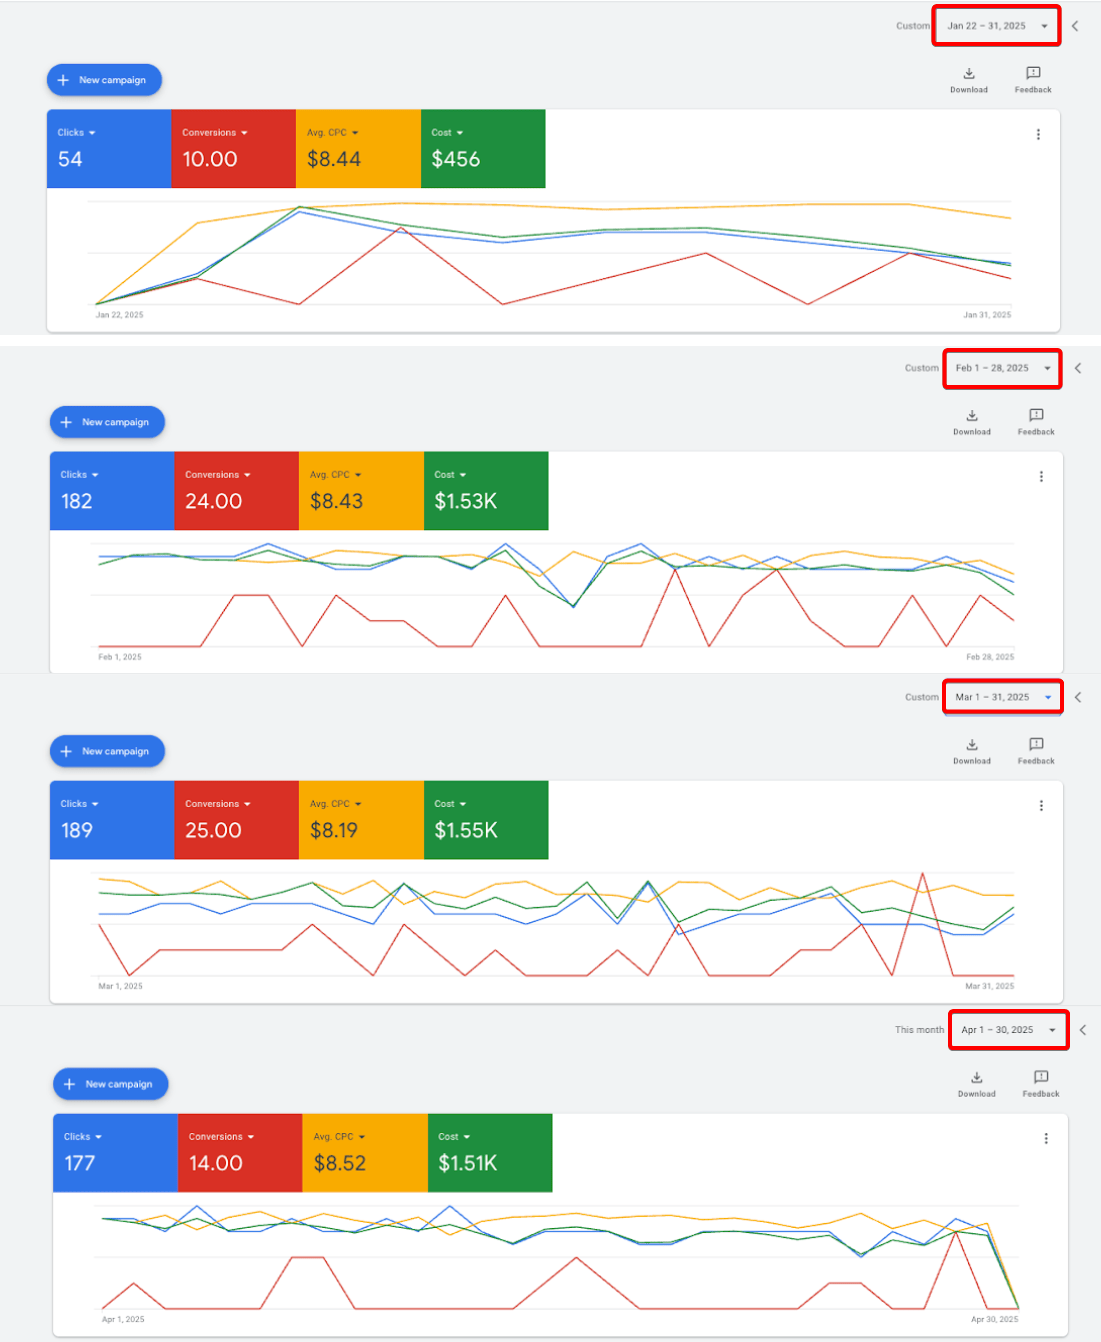Click the three-dot menu beside the 177 clicks scorecard

1046,1138
